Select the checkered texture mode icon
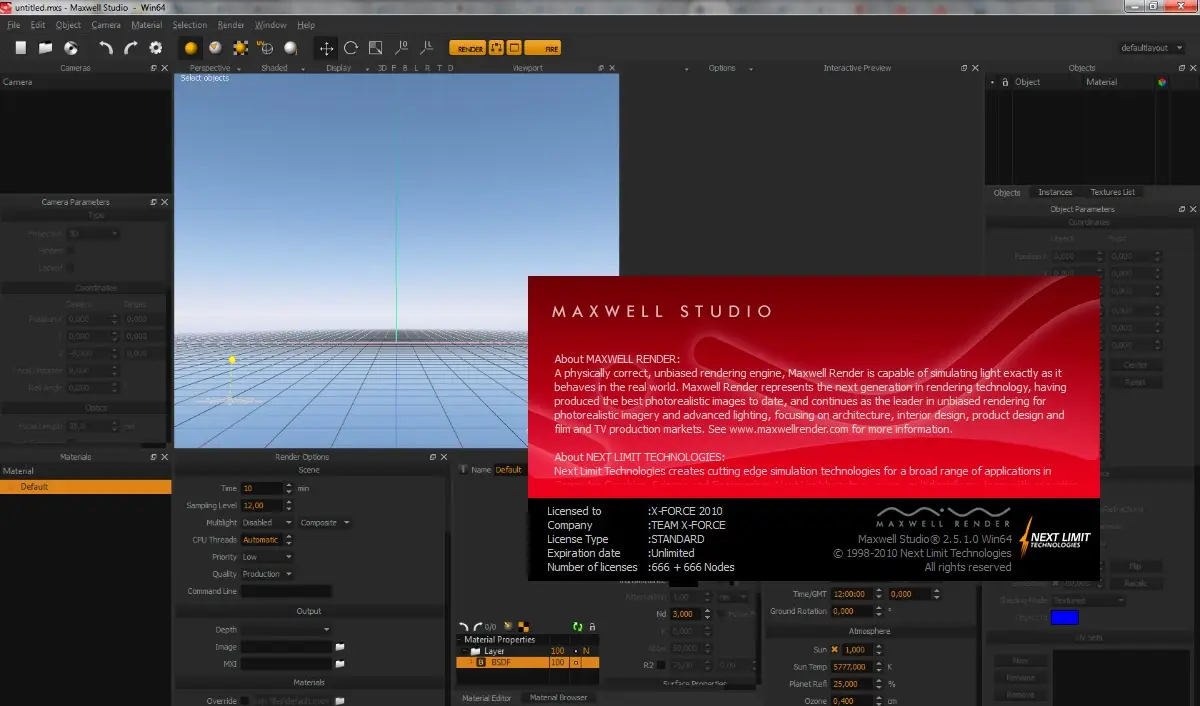Screen dimensions: 1200x706 241,47
